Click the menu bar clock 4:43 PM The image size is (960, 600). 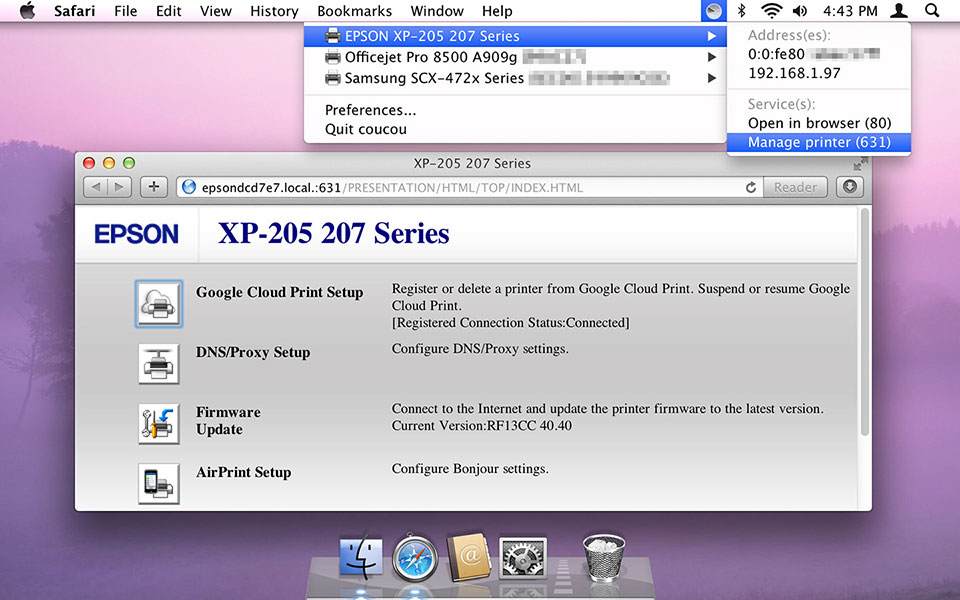coord(850,11)
